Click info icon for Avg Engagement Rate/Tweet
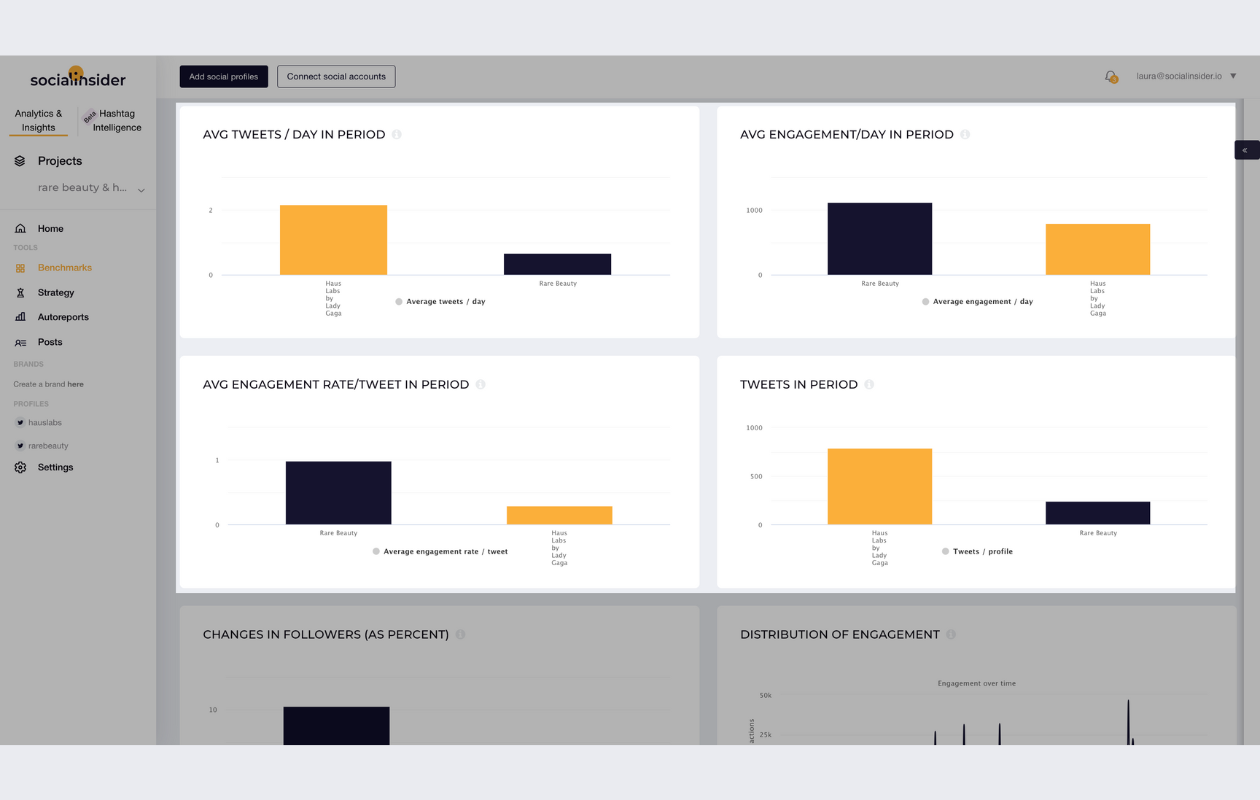Image resolution: width=1260 pixels, height=800 pixels. pos(481,384)
